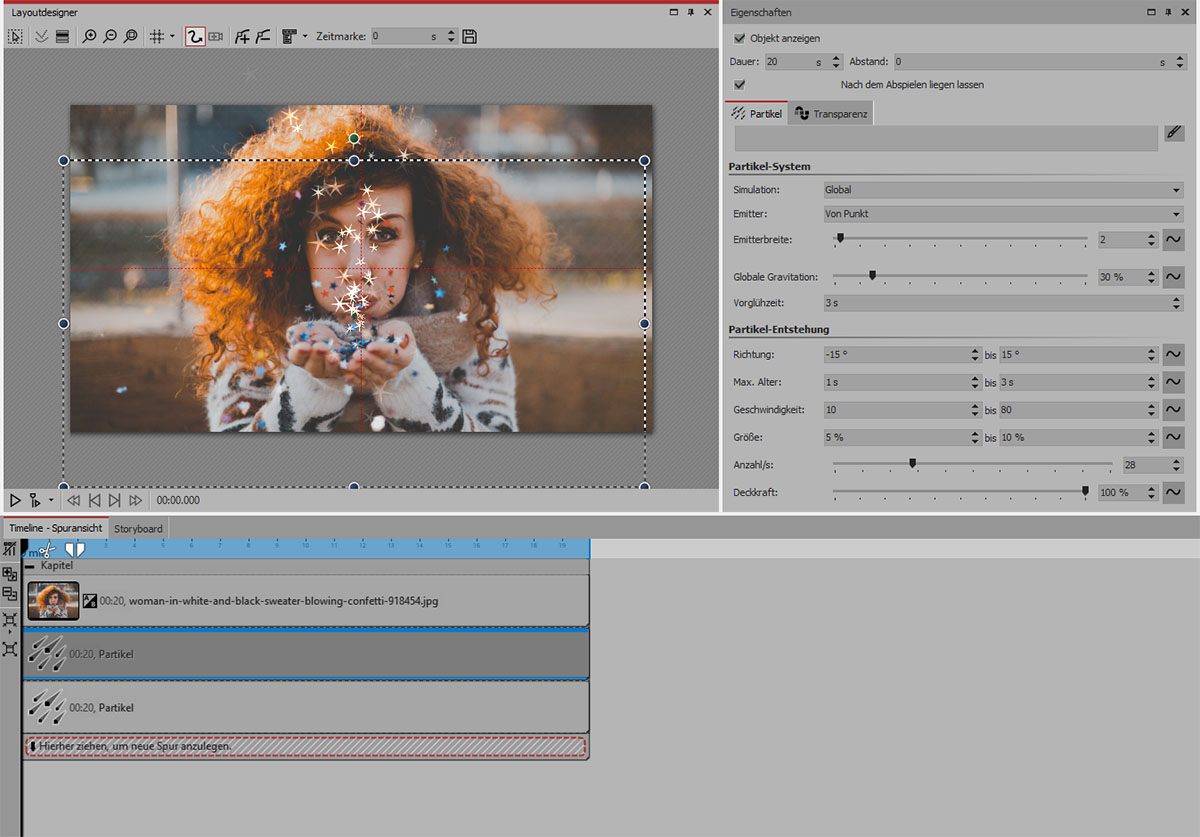The width and height of the screenshot is (1200, 837).
Task: Click the selection frame tool icon
Action: point(15,36)
